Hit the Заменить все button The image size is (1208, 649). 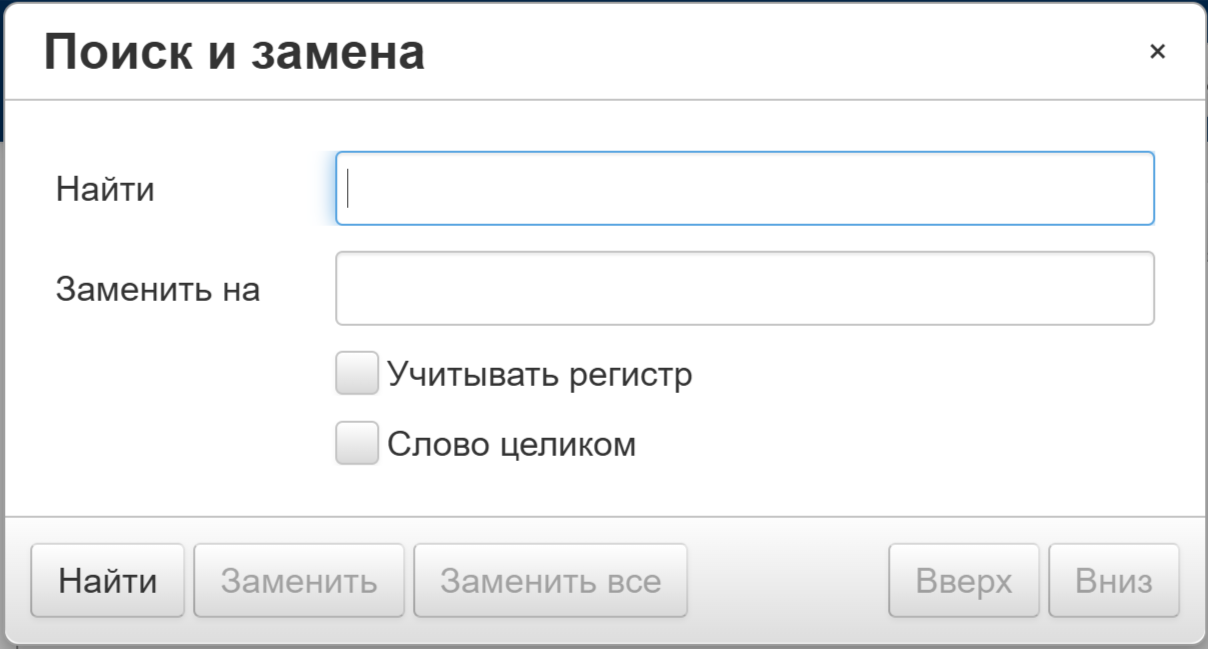click(x=550, y=581)
